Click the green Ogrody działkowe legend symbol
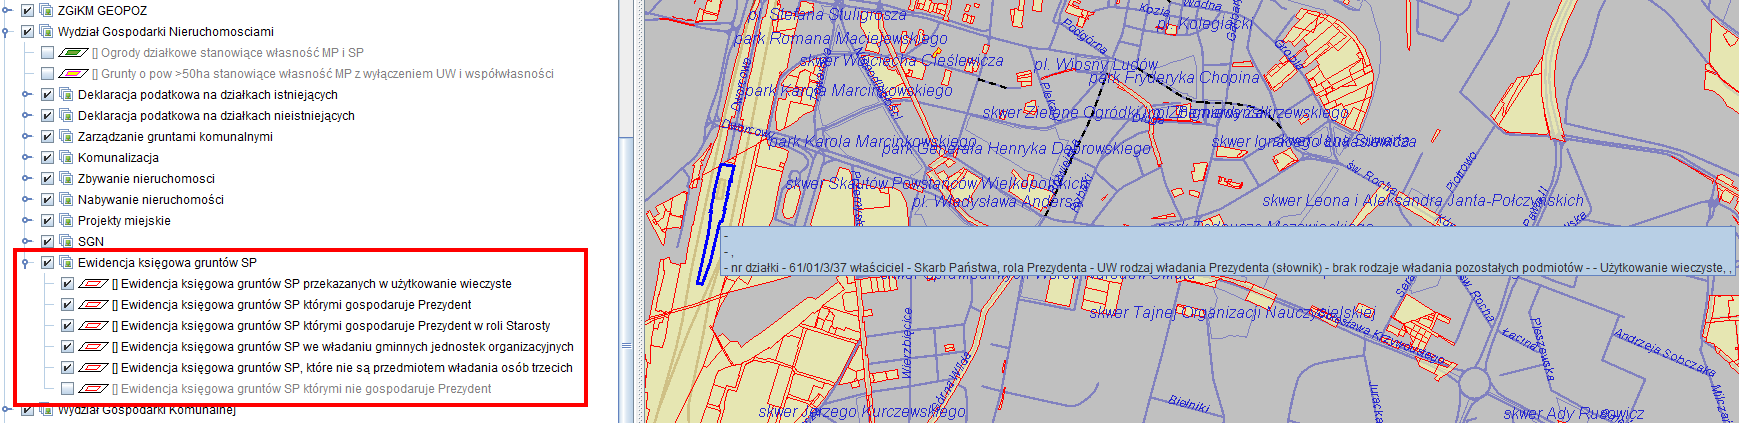Viewport: 1739px width, 423px height. point(73,53)
